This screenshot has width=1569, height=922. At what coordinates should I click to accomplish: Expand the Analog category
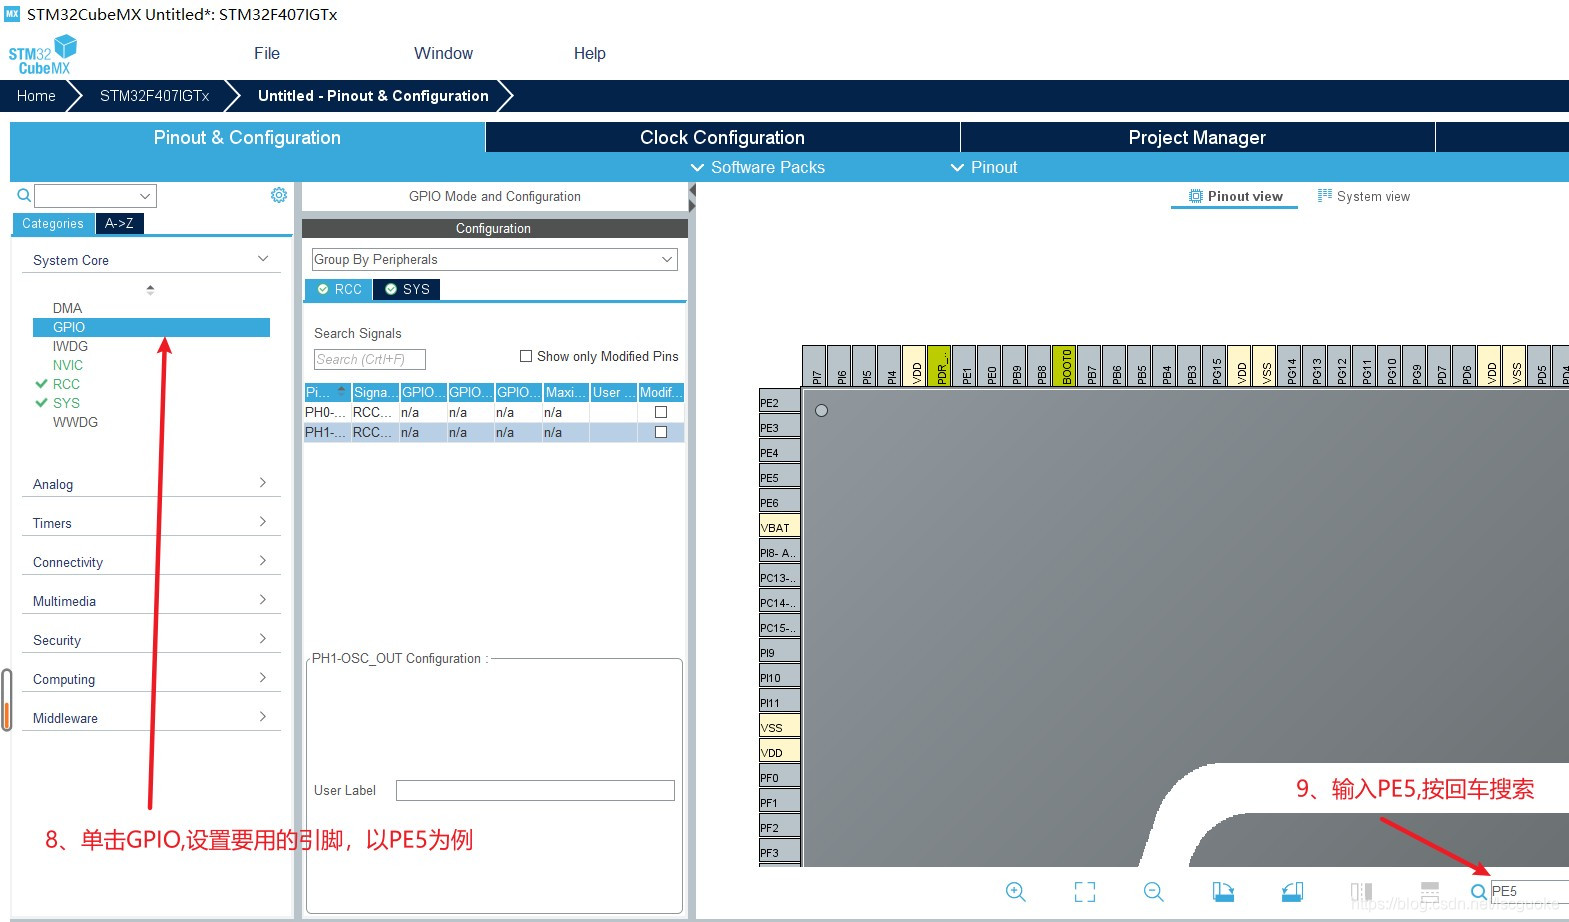tap(263, 483)
